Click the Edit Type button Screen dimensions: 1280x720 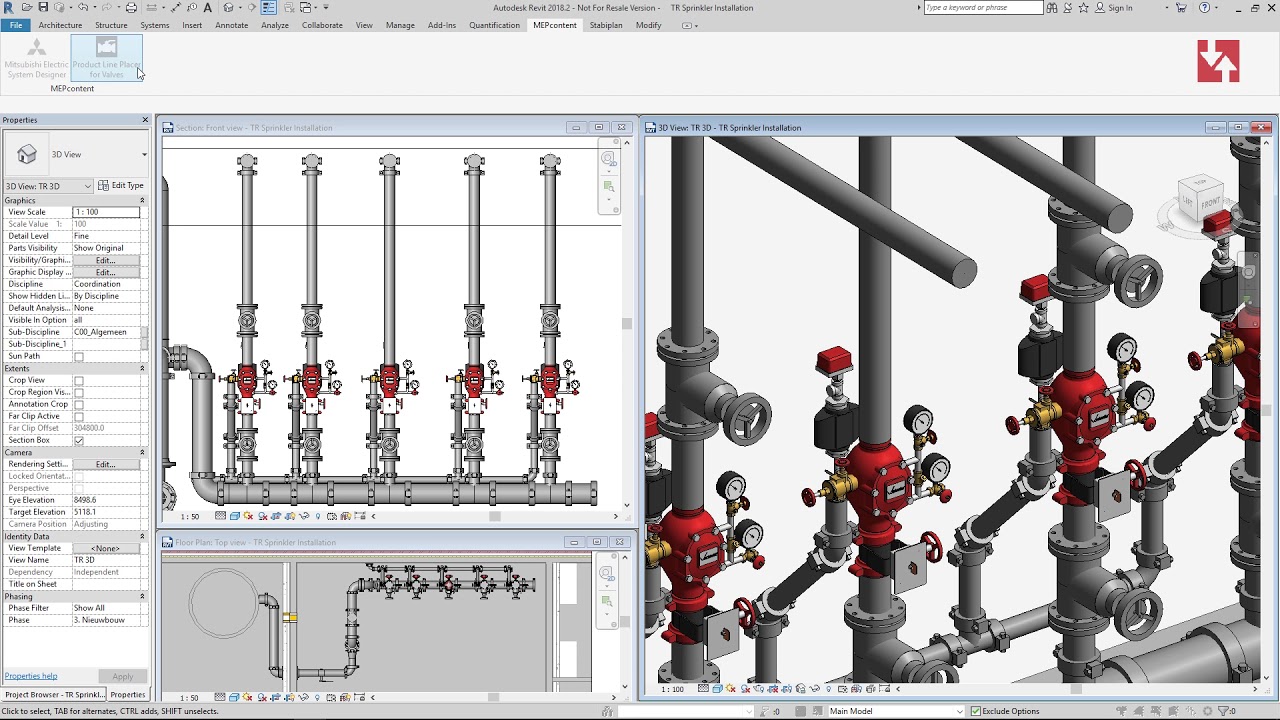pos(121,186)
